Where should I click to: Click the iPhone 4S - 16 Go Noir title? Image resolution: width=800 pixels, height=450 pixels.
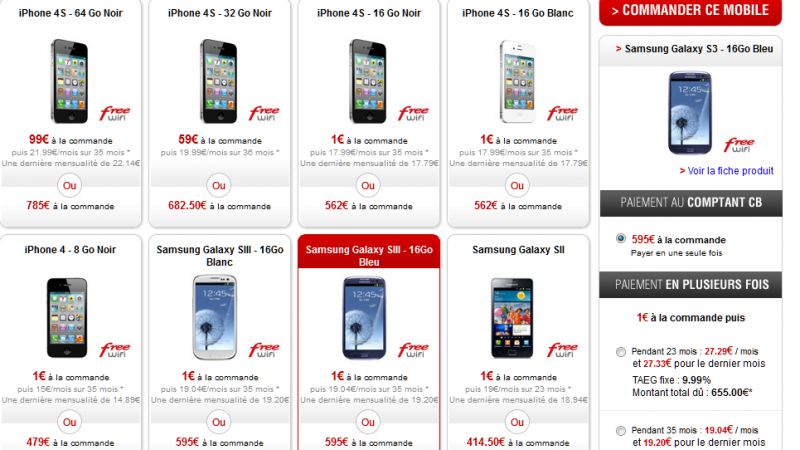tap(369, 13)
